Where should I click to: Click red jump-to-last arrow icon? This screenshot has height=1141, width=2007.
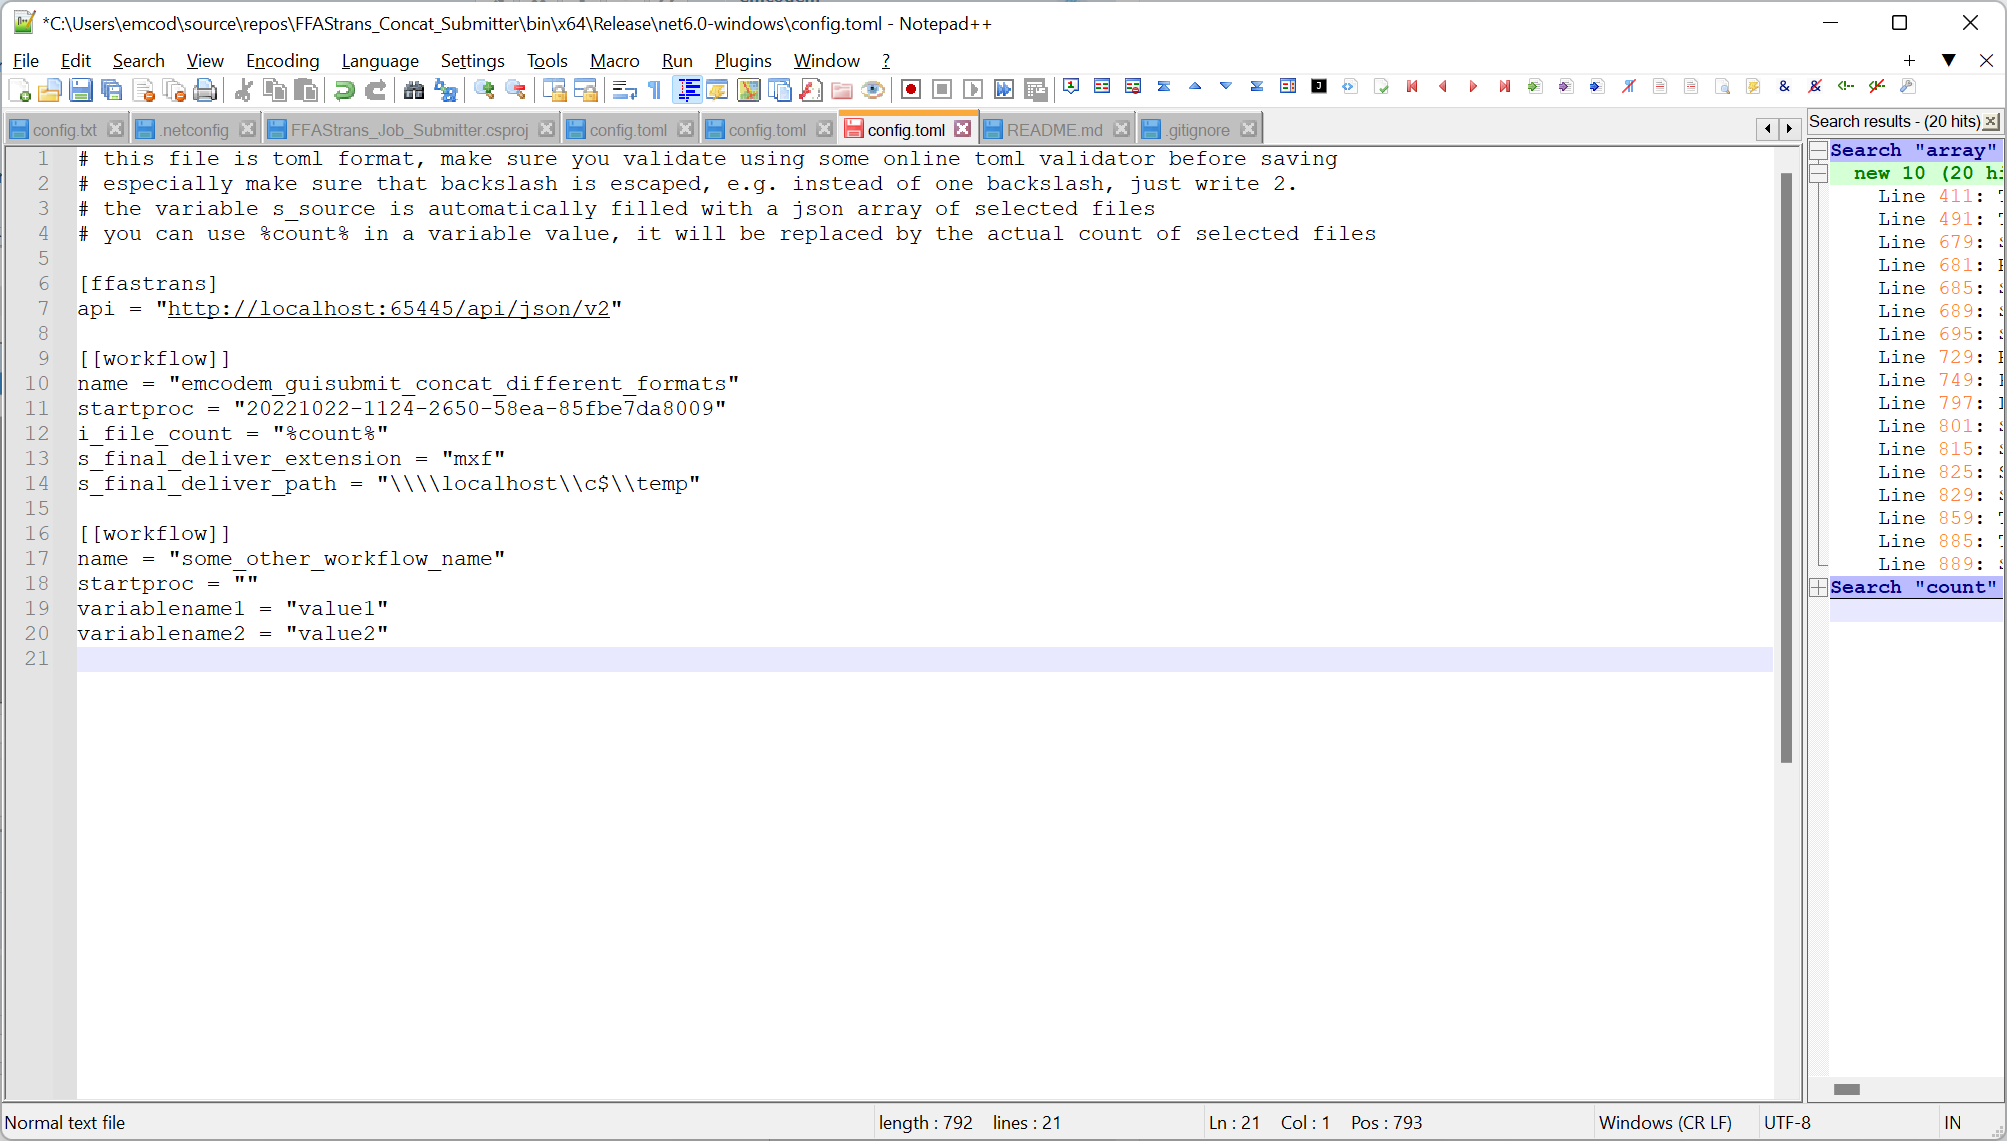coord(1504,87)
